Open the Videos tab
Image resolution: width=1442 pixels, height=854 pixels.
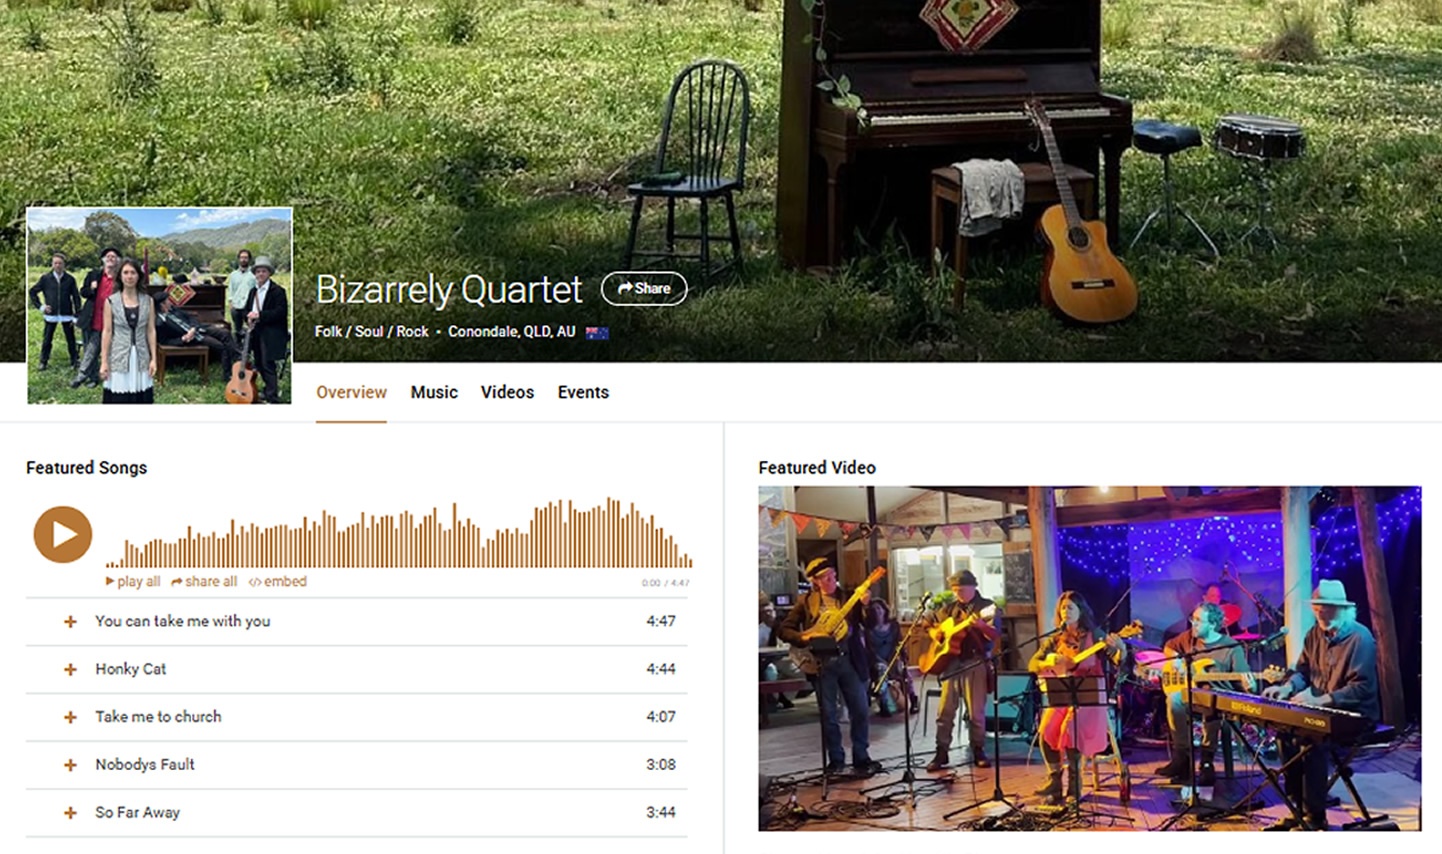pos(507,392)
